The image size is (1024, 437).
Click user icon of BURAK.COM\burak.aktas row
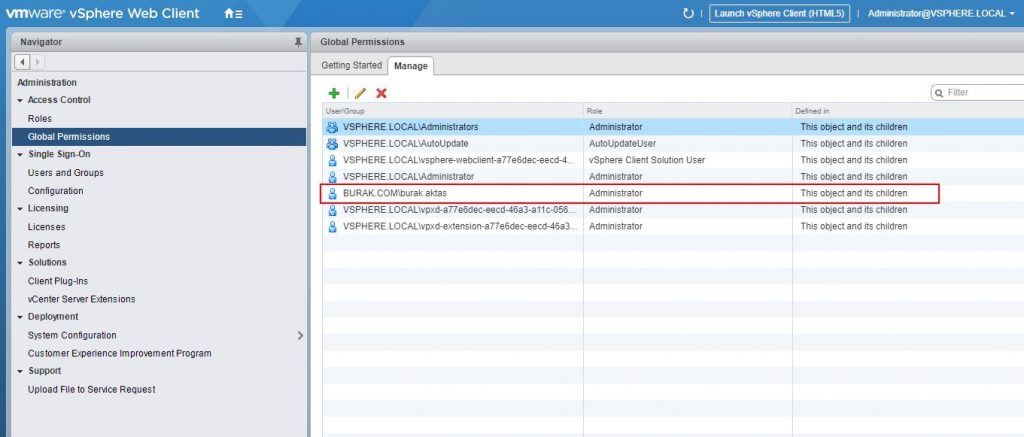coord(332,193)
